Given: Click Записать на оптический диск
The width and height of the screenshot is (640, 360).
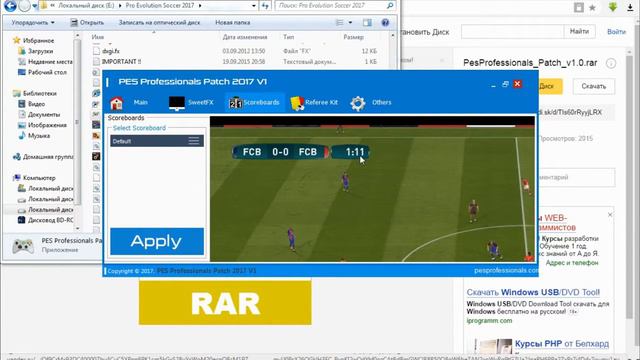Looking at the screenshot, I should click(159, 22).
